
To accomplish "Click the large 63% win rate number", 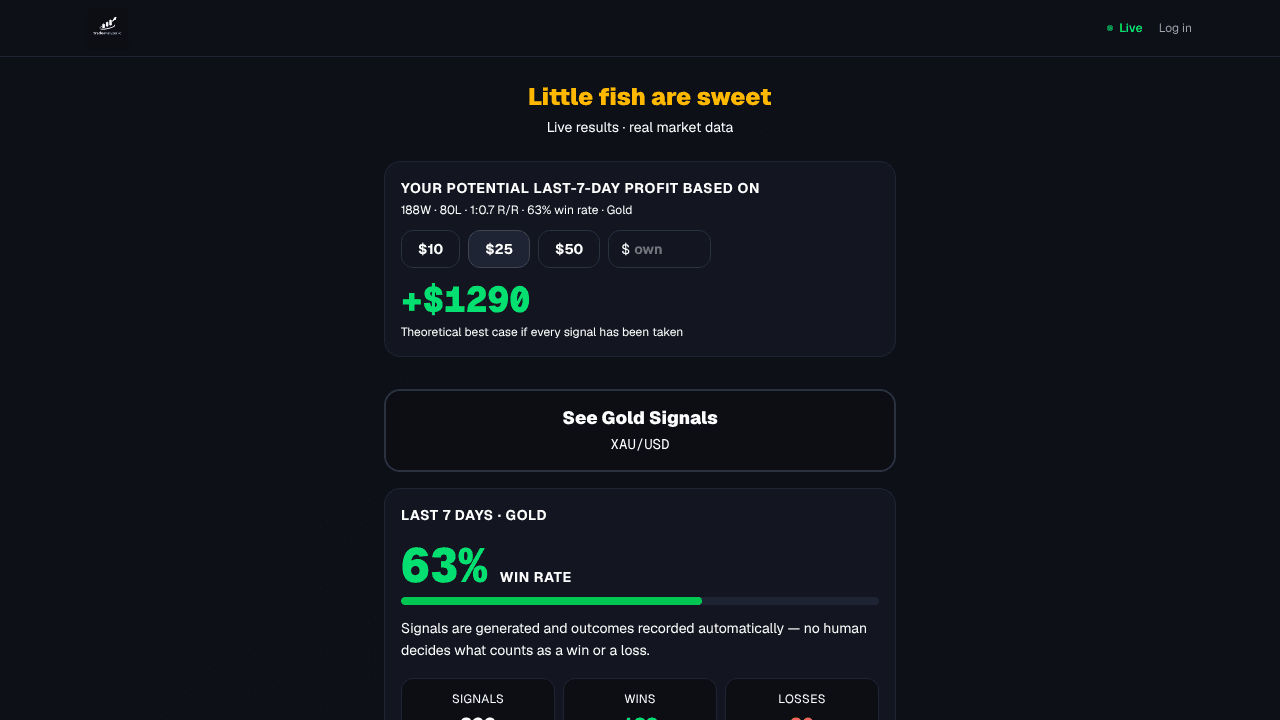I will pyautogui.click(x=444, y=566).
